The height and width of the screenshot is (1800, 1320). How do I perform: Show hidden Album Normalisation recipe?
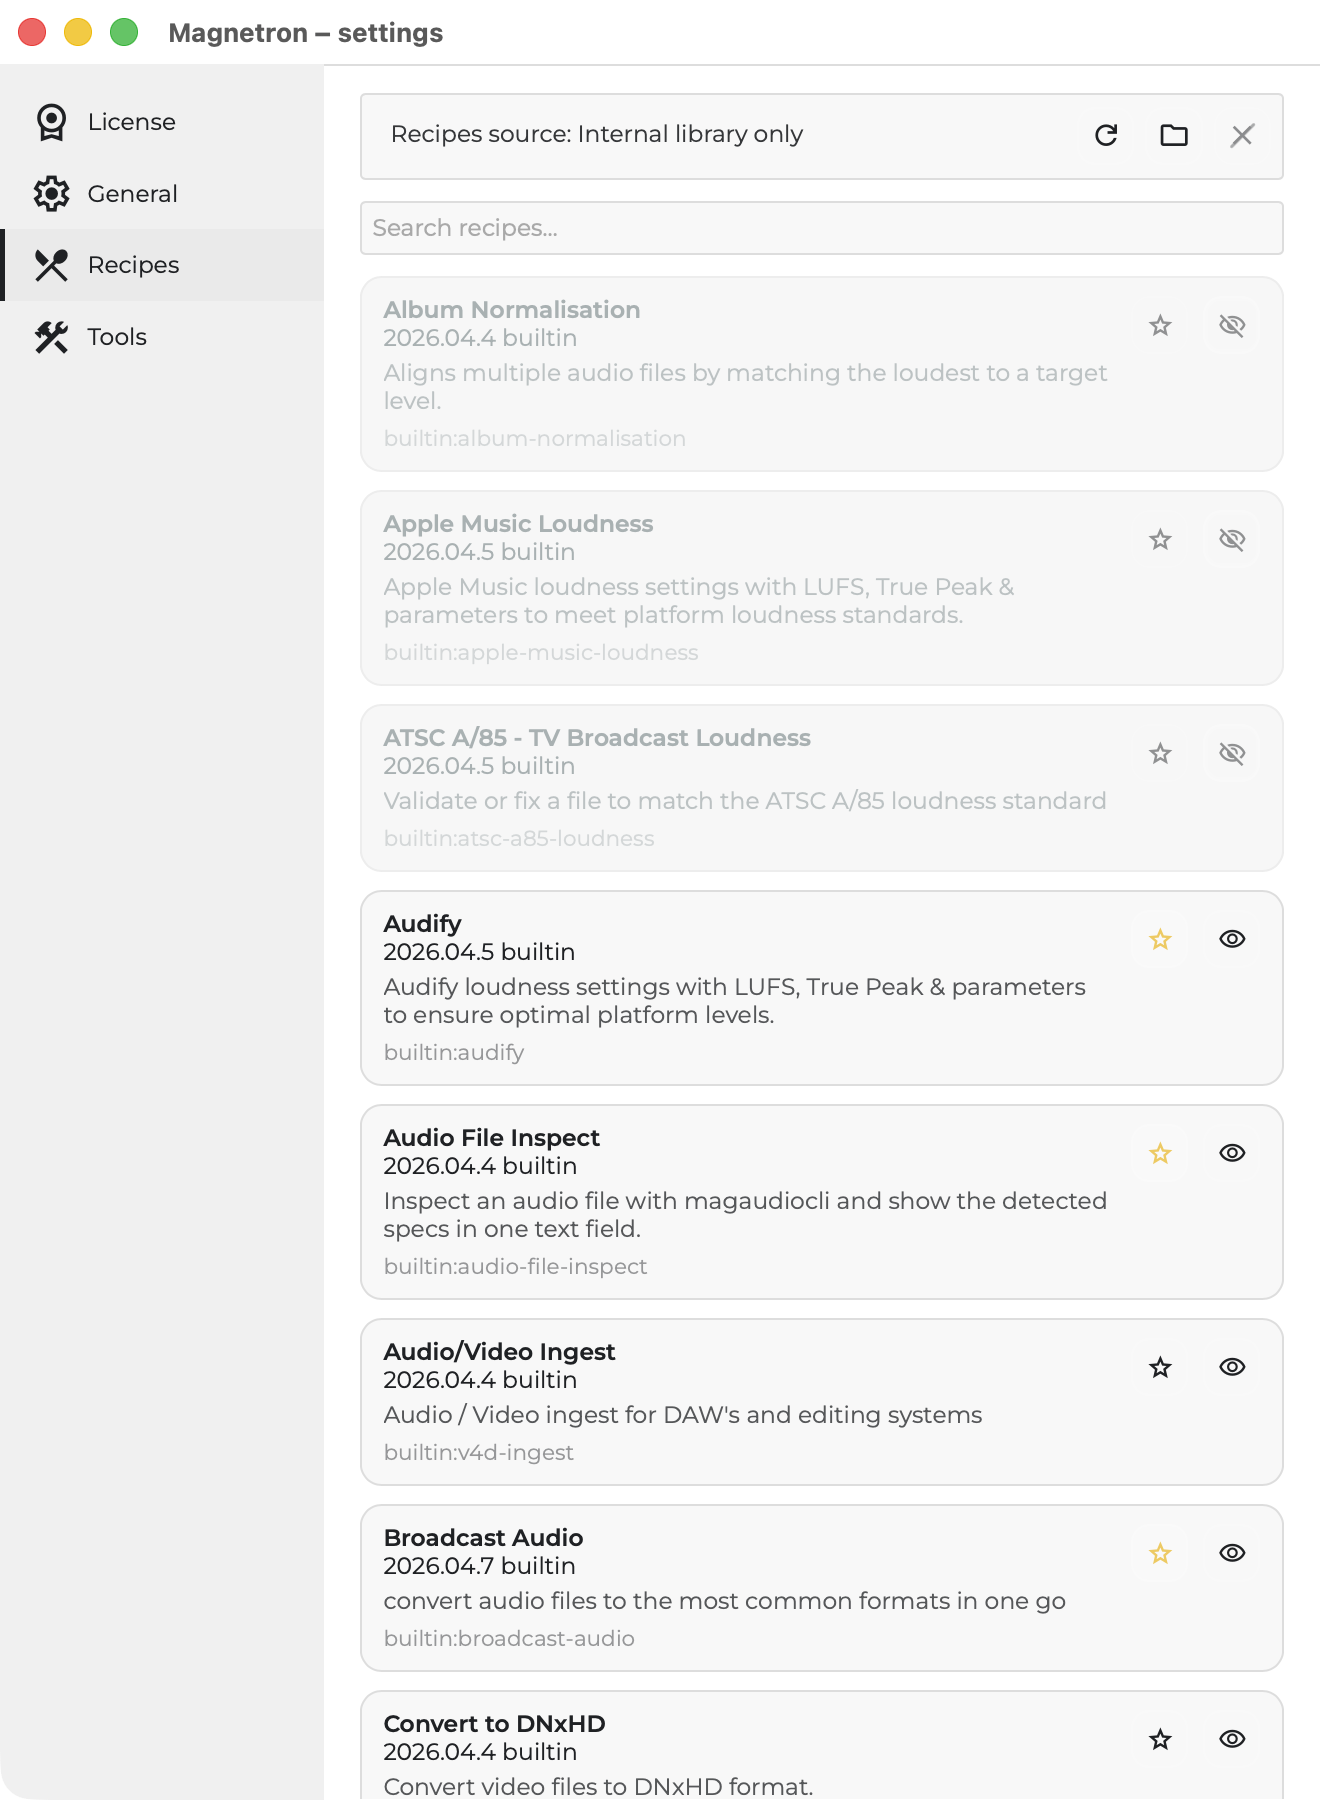(1232, 326)
